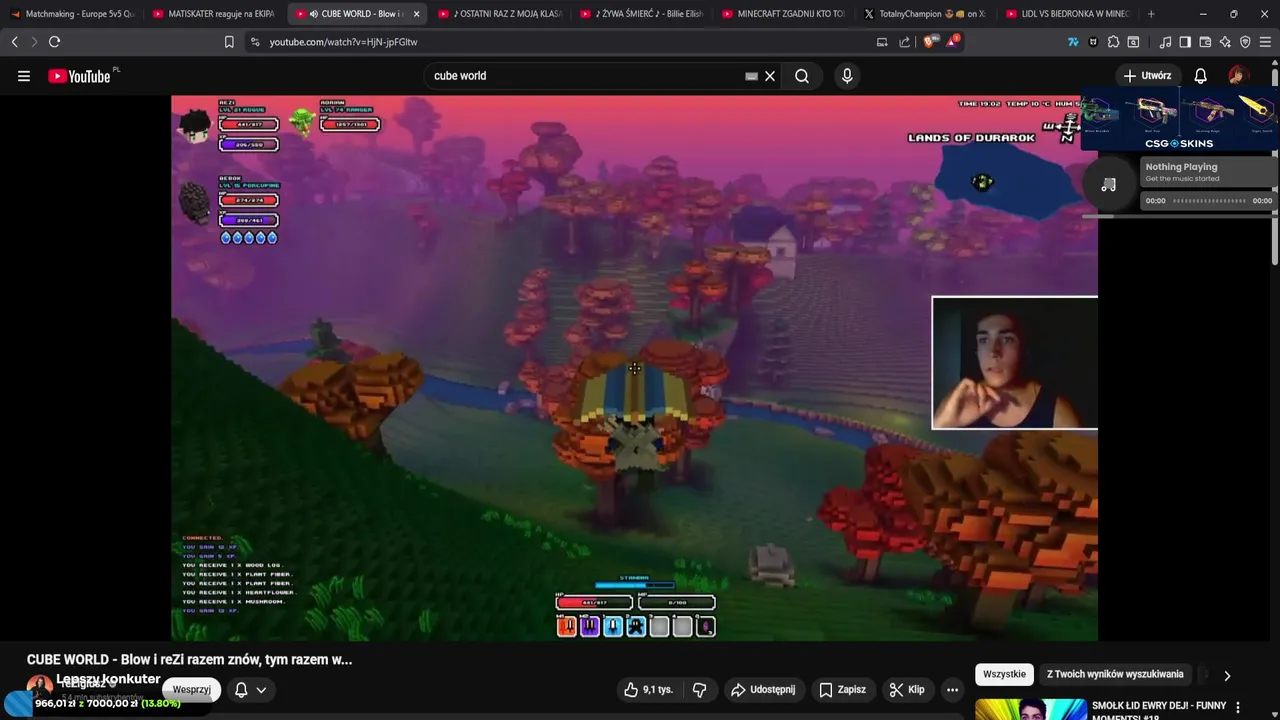
Task: Open a new browser tab
Action: coord(1151,14)
